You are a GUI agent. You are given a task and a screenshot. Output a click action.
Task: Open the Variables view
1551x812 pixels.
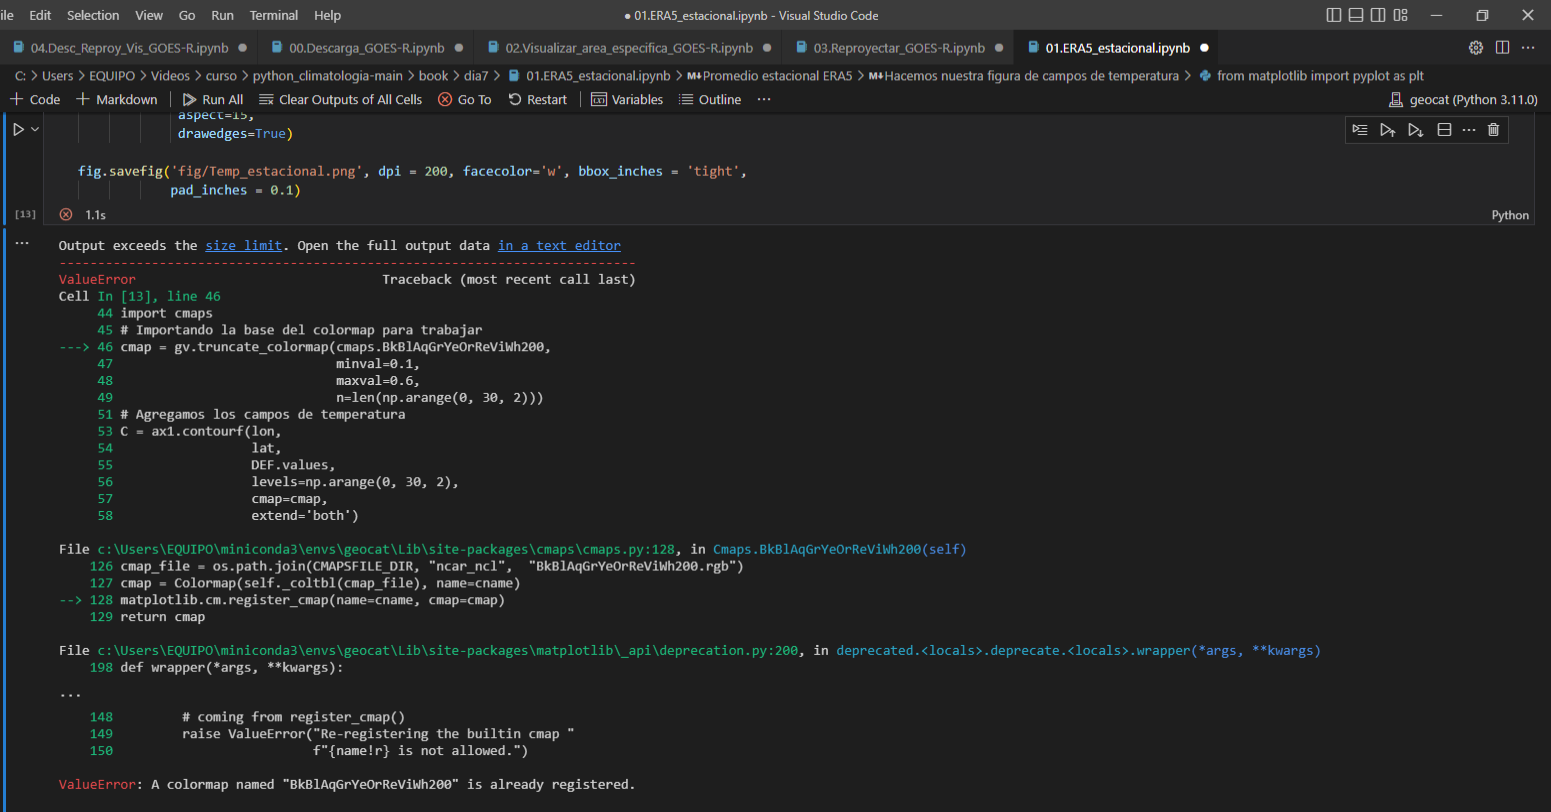click(x=627, y=99)
